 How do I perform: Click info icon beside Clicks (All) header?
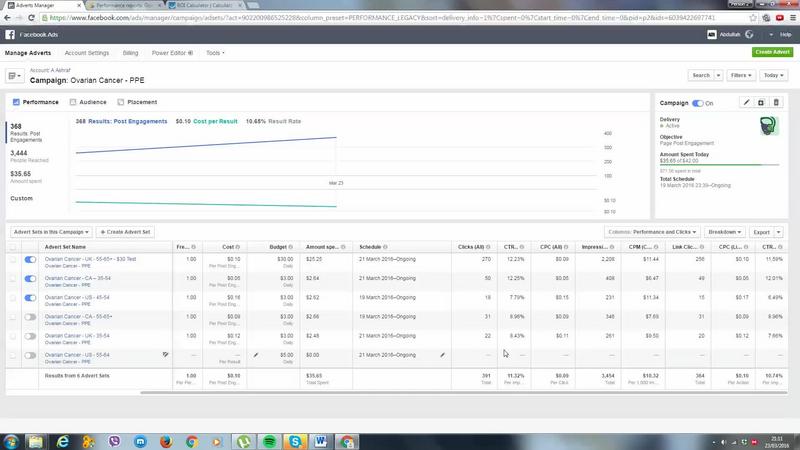pyautogui.click(x=488, y=247)
